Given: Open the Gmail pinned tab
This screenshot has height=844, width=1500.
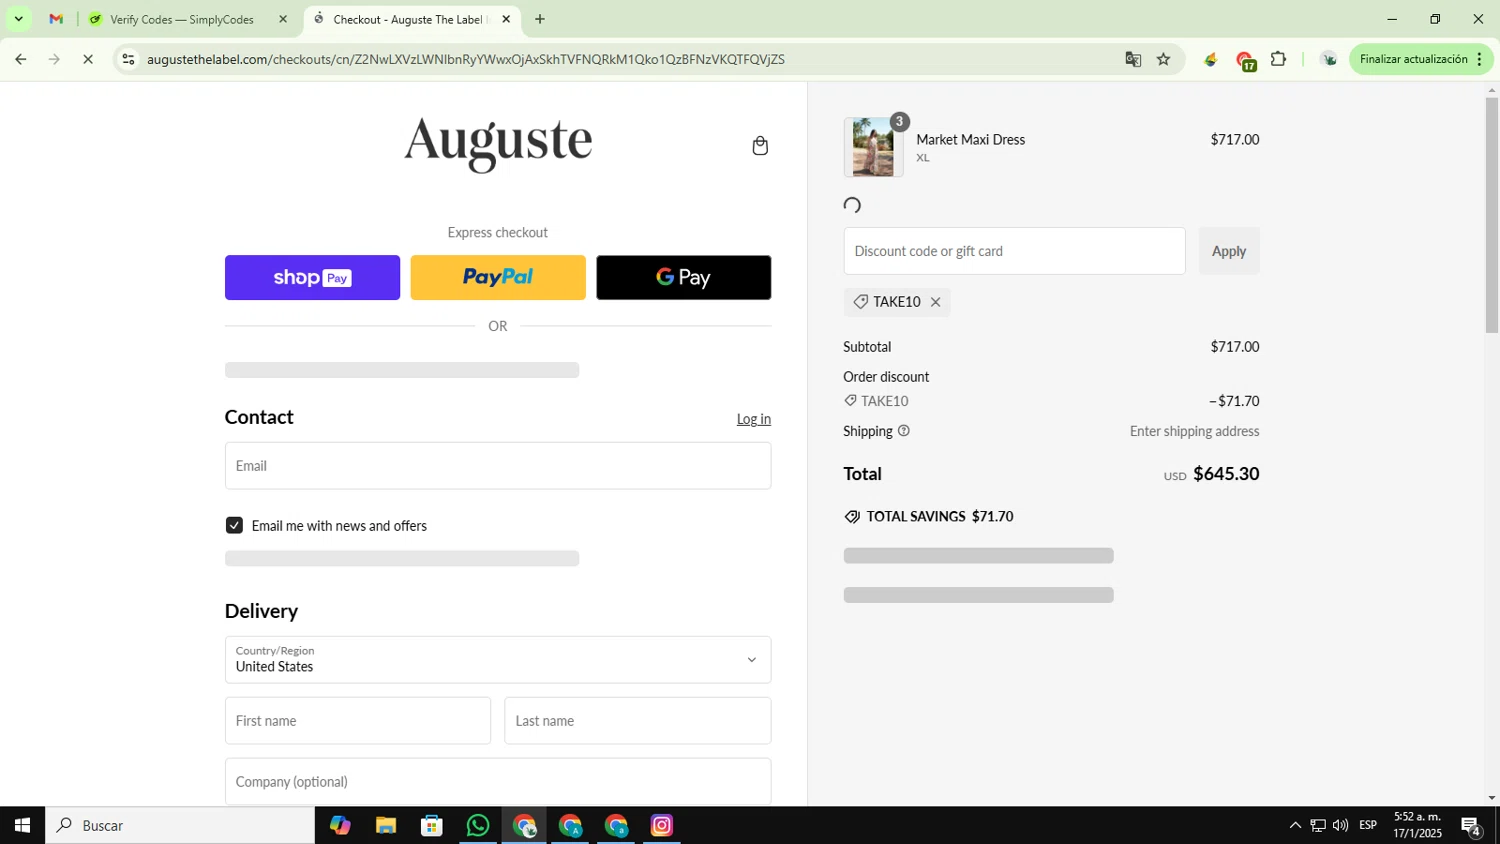Looking at the screenshot, I should (x=56, y=19).
